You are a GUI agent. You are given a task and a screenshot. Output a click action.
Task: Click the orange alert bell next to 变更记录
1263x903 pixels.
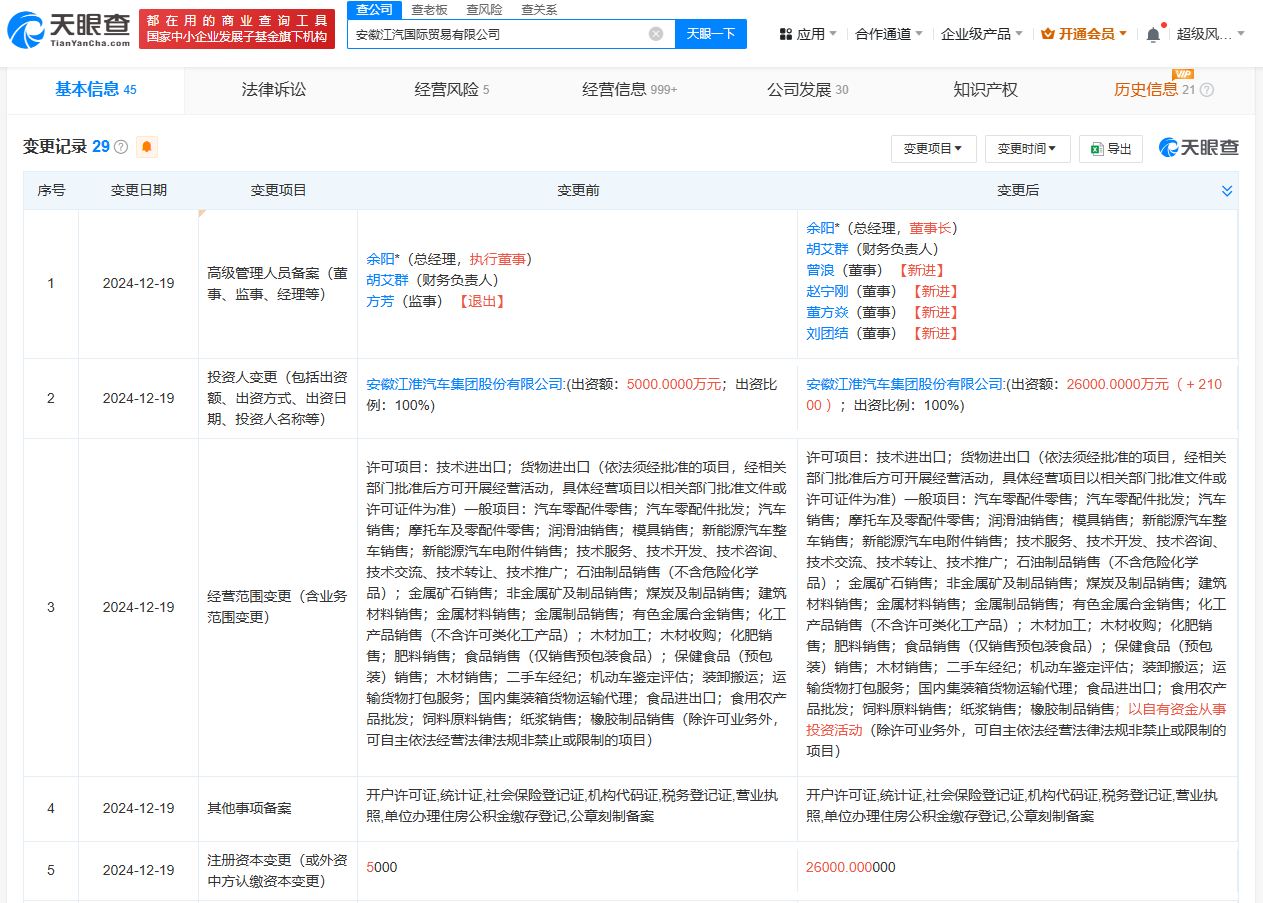[147, 147]
